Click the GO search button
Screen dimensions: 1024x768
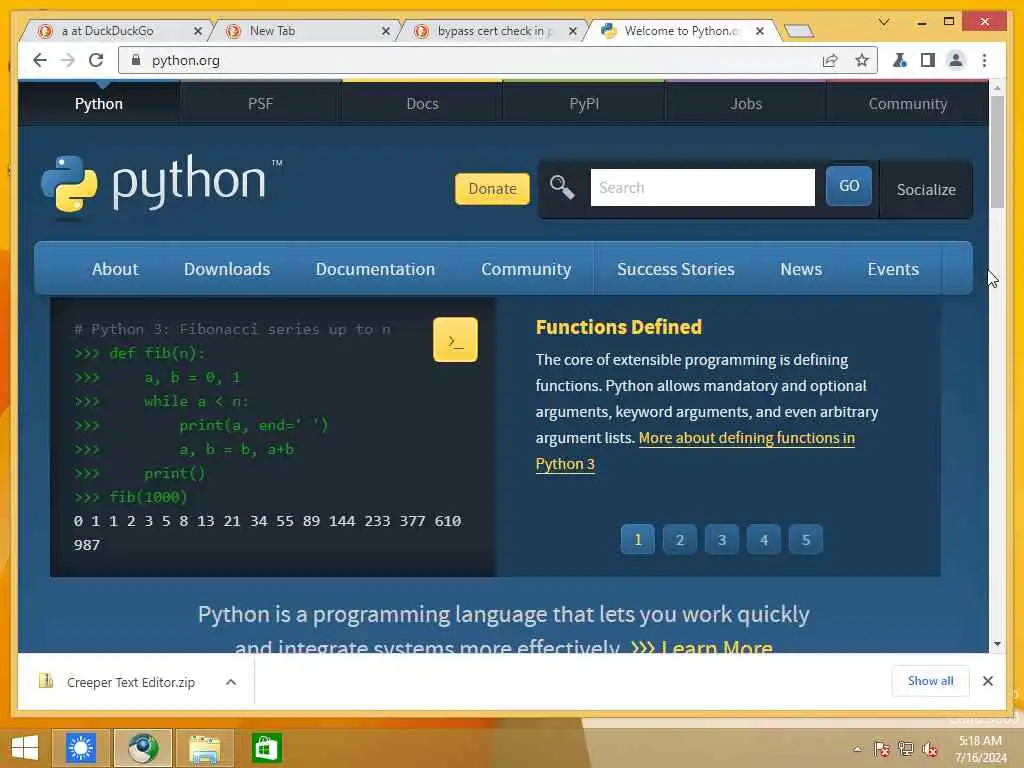tap(848, 186)
